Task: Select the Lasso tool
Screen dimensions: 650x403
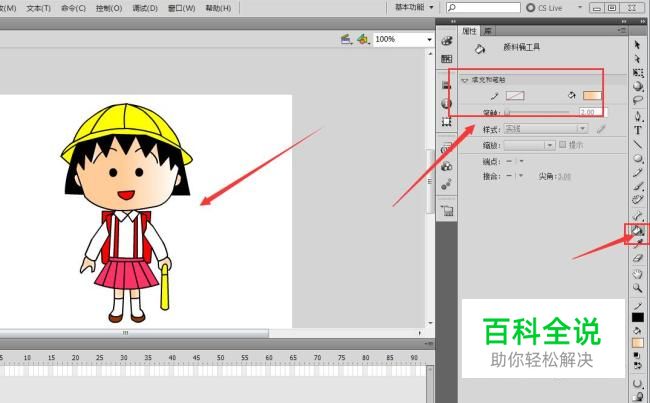Action: pos(638,100)
